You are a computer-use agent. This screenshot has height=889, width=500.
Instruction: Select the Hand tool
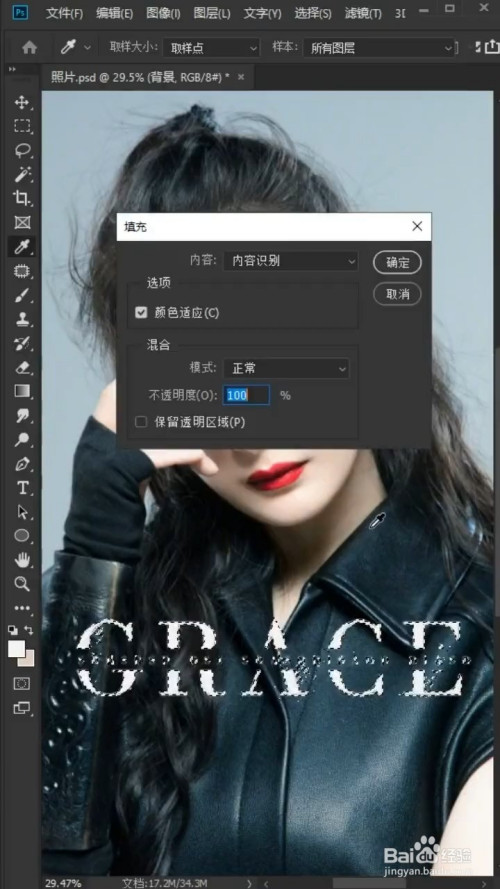click(22, 560)
